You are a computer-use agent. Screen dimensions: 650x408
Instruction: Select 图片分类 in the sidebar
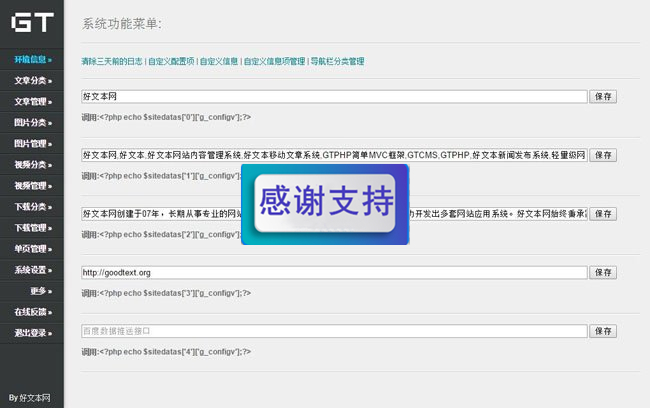click(x=33, y=123)
